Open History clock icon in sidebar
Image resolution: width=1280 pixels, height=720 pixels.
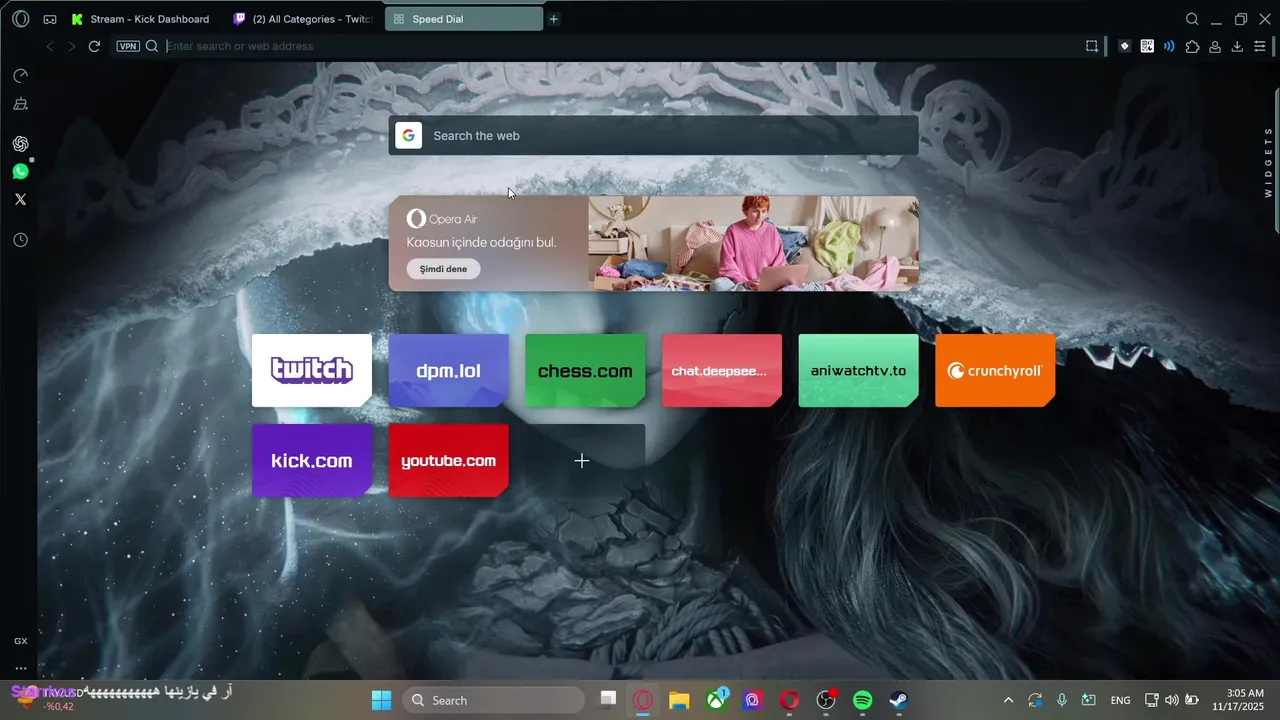[20, 240]
